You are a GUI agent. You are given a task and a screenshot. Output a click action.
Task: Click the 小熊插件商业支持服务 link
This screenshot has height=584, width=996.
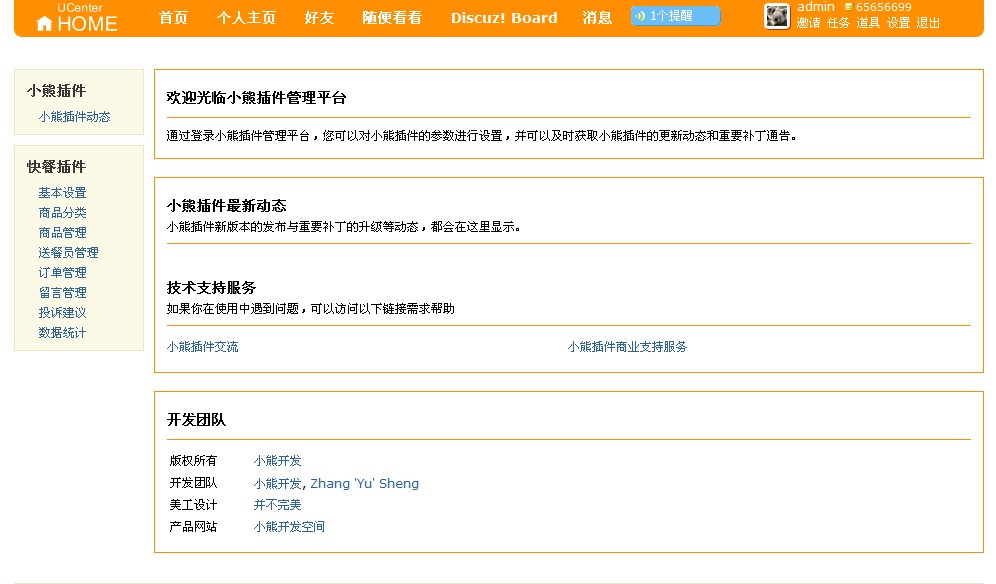[x=628, y=347]
